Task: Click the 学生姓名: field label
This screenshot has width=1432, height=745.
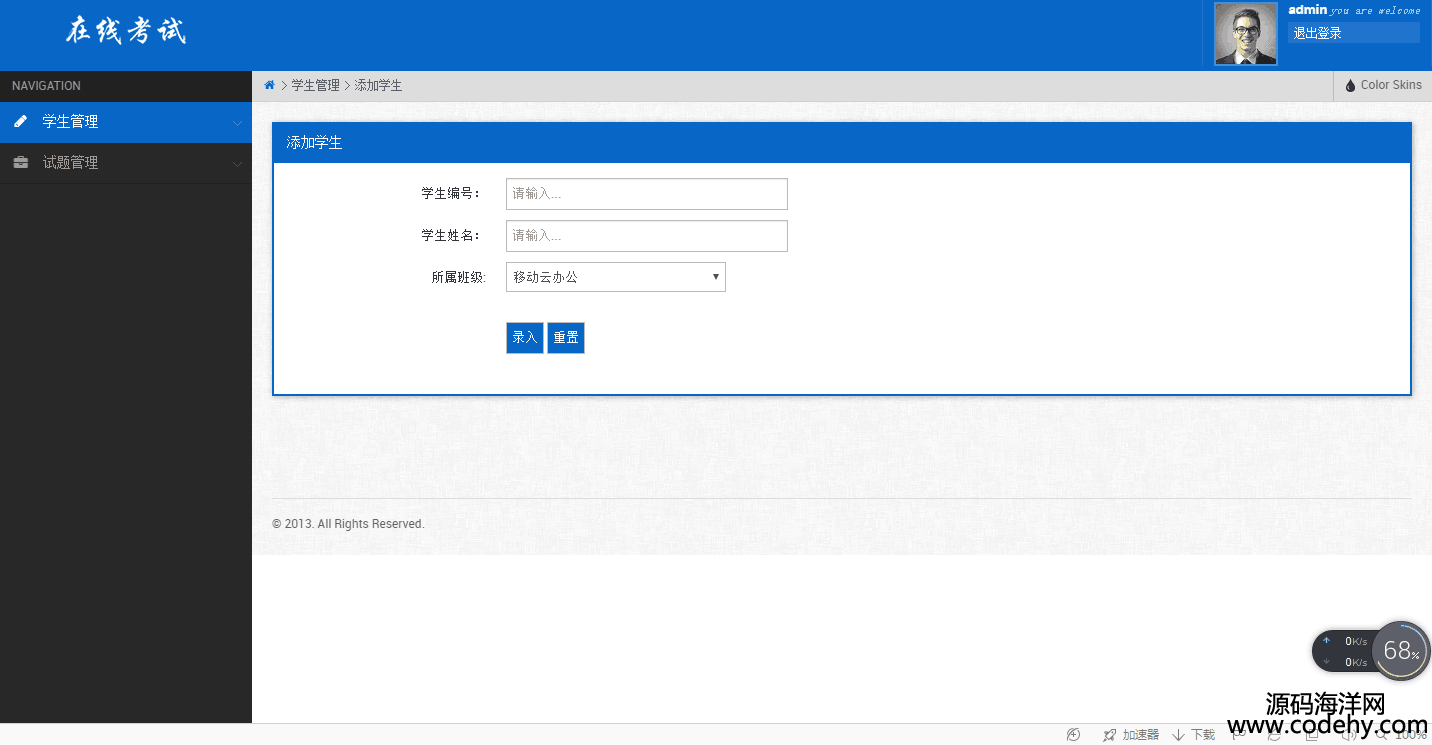Action: [451, 235]
